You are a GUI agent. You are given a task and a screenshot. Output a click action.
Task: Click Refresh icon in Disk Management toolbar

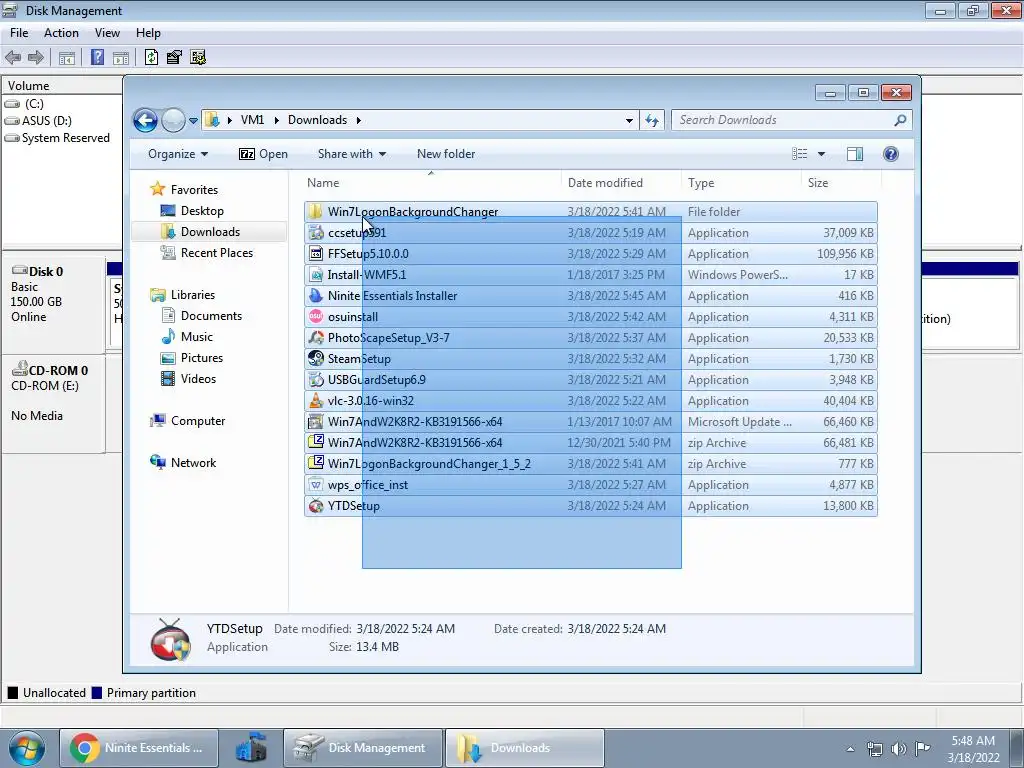click(152, 57)
